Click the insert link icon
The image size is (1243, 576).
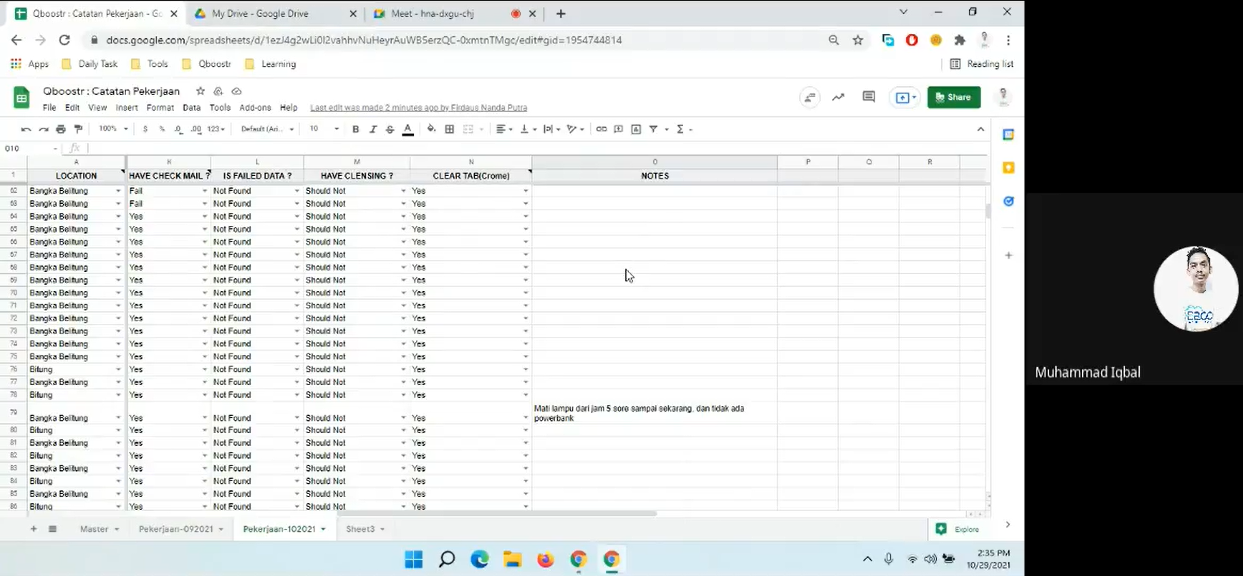[601, 129]
